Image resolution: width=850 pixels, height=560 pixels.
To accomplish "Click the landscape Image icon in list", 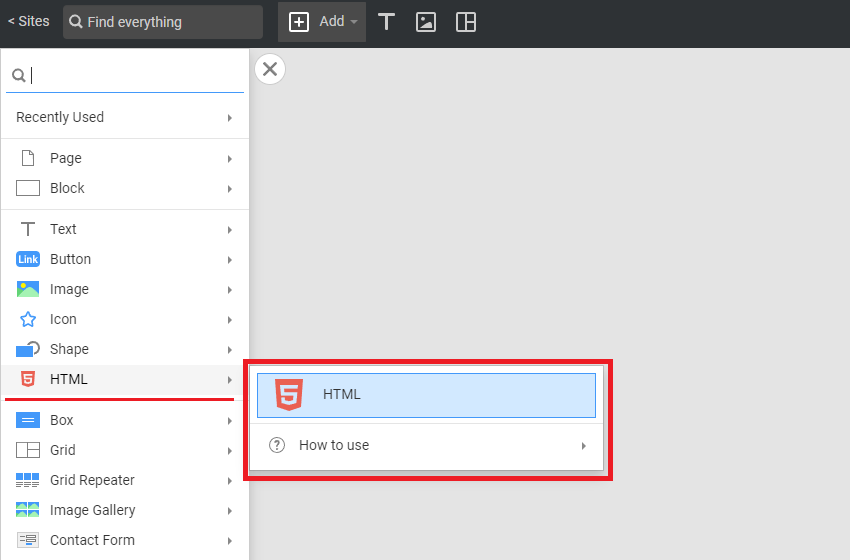I will tap(28, 289).
